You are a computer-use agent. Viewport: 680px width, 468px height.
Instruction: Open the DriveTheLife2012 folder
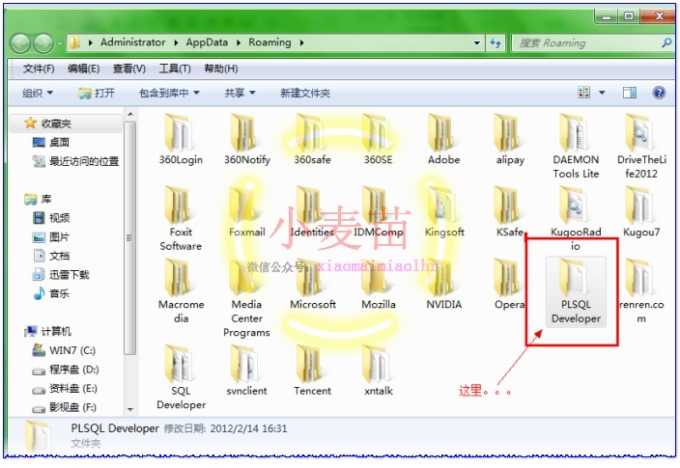(x=641, y=147)
